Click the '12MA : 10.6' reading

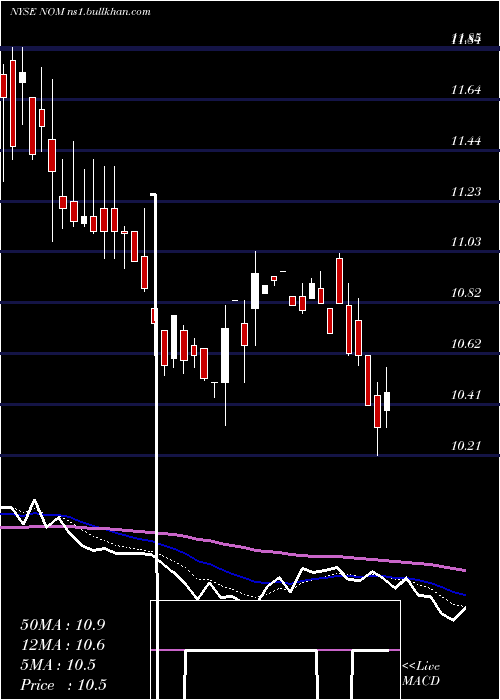63,645
